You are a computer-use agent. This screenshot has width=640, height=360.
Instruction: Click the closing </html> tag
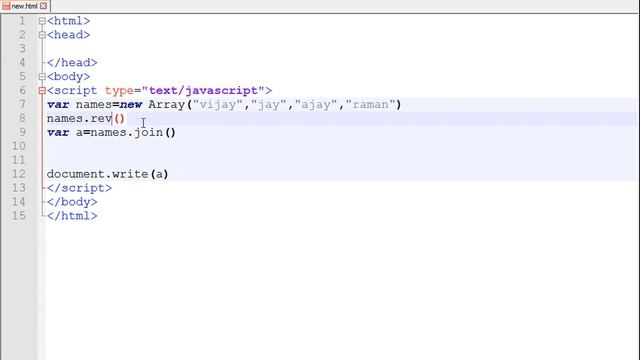[x=72, y=216]
